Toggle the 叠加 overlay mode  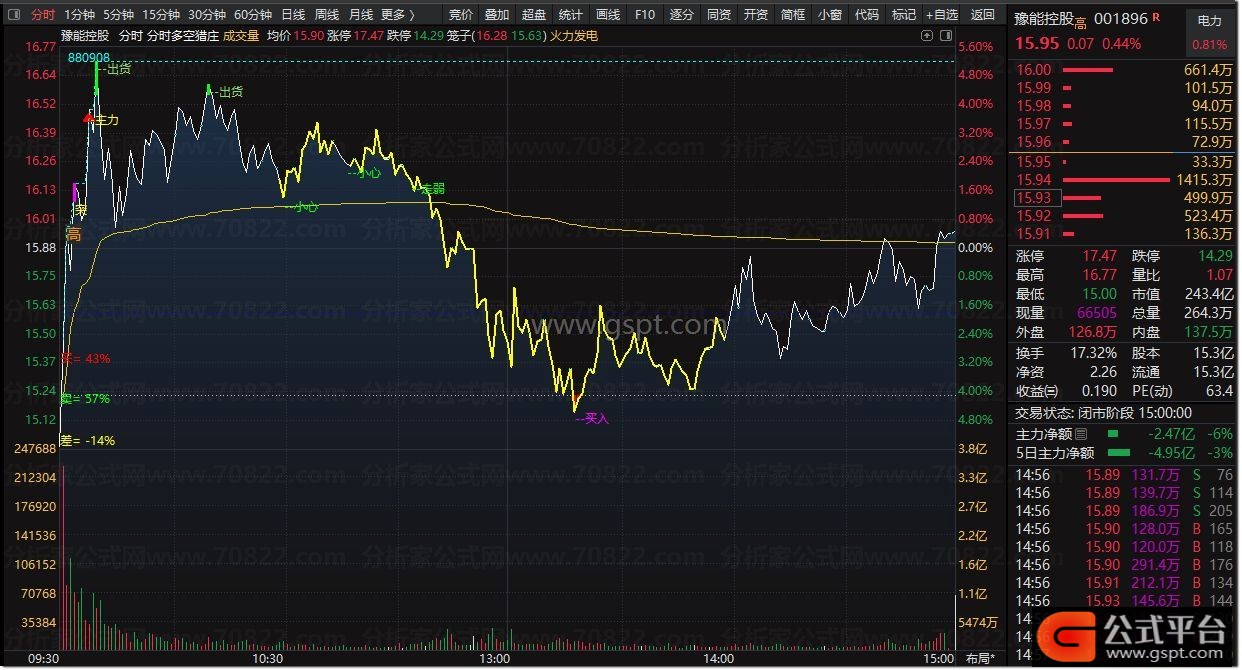point(497,14)
